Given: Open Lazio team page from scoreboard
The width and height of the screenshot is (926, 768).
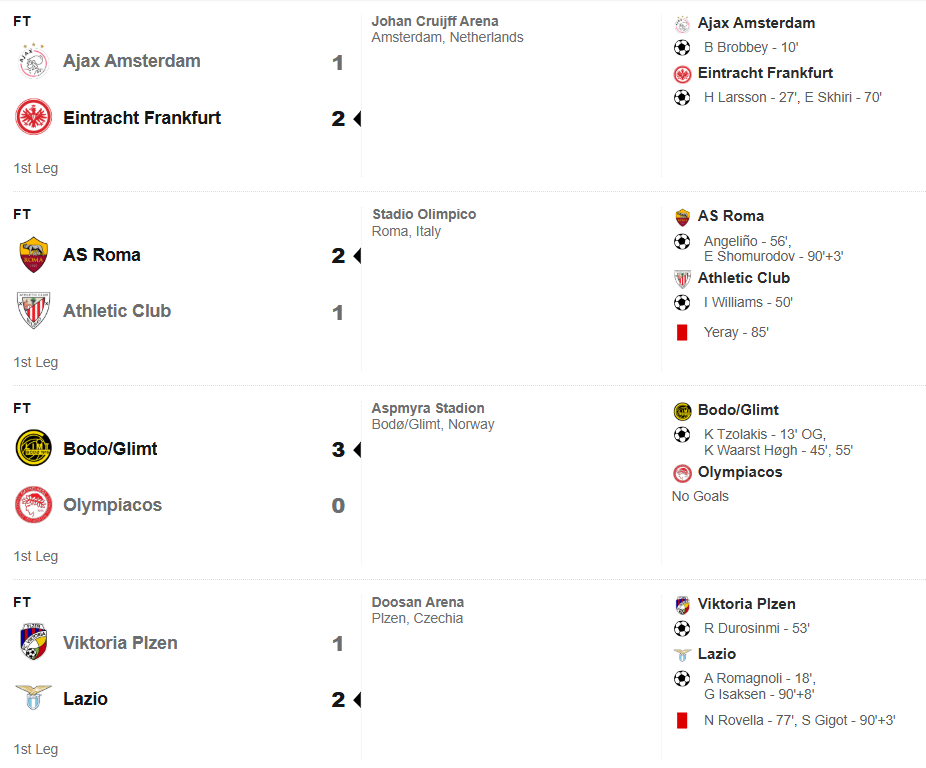Looking at the screenshot, I should point(85,699).
